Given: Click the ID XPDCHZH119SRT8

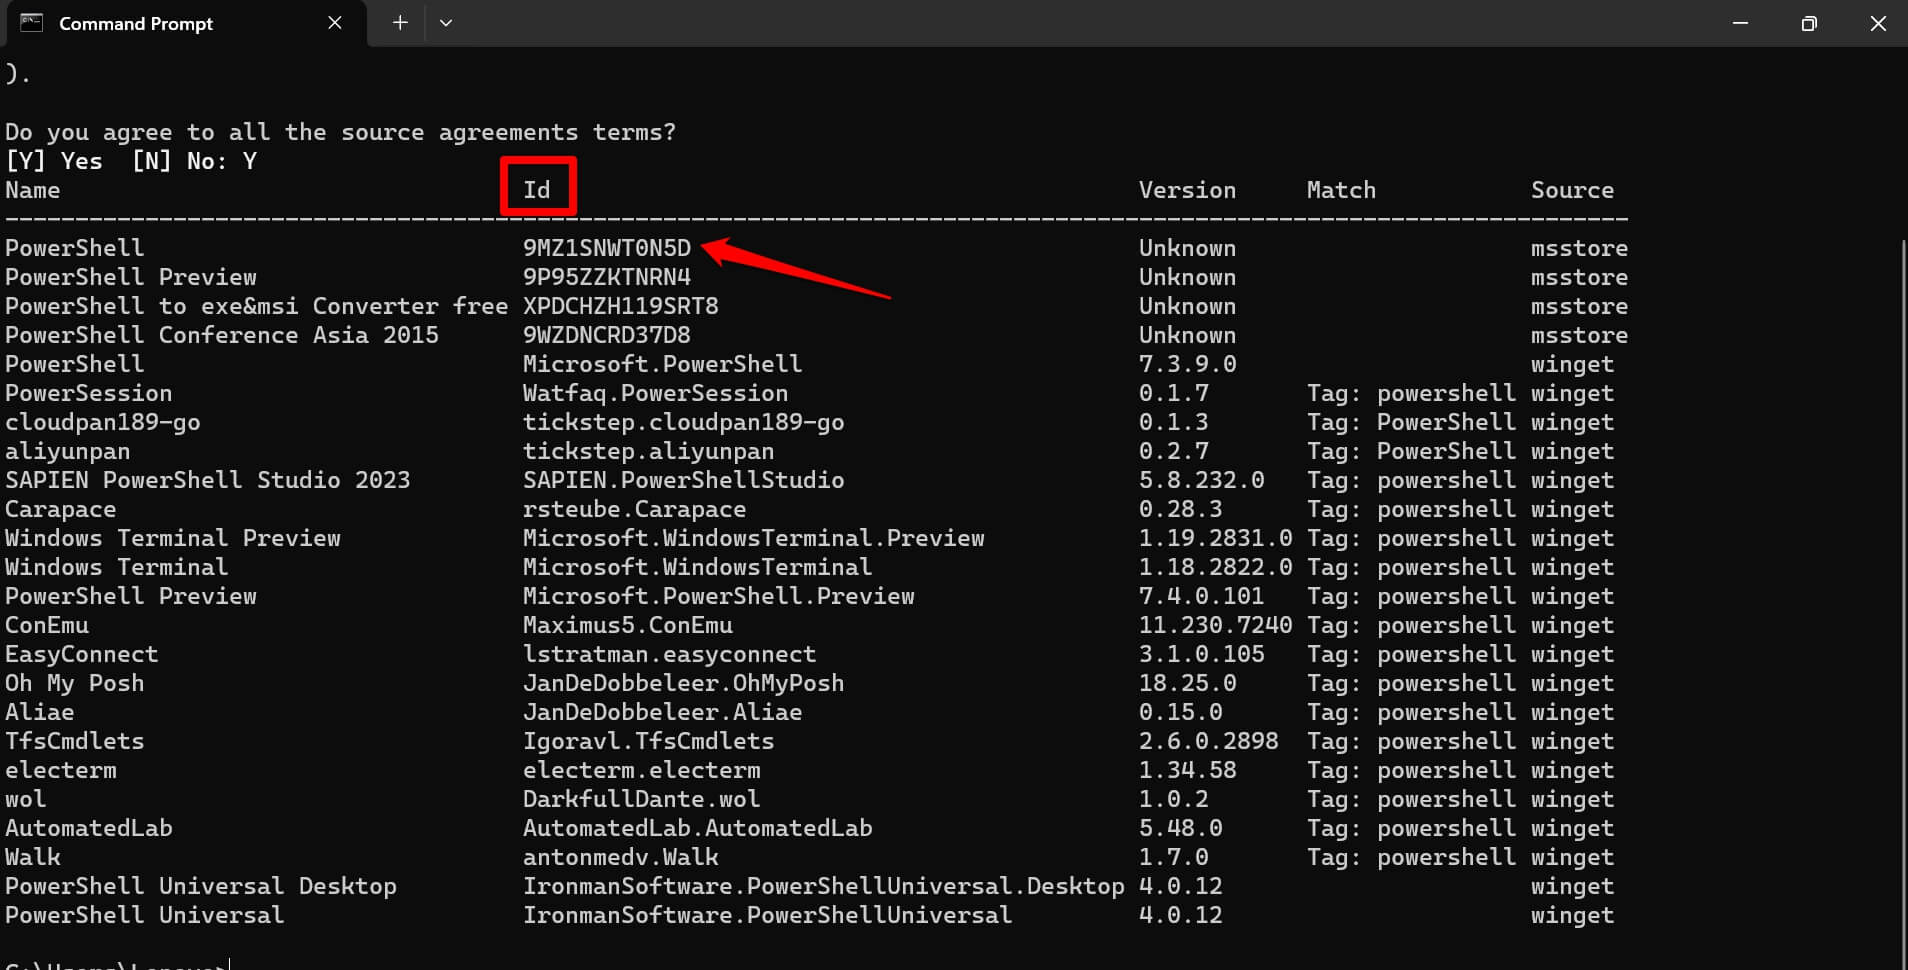Looking at the screenshot, I should (621, 306).
